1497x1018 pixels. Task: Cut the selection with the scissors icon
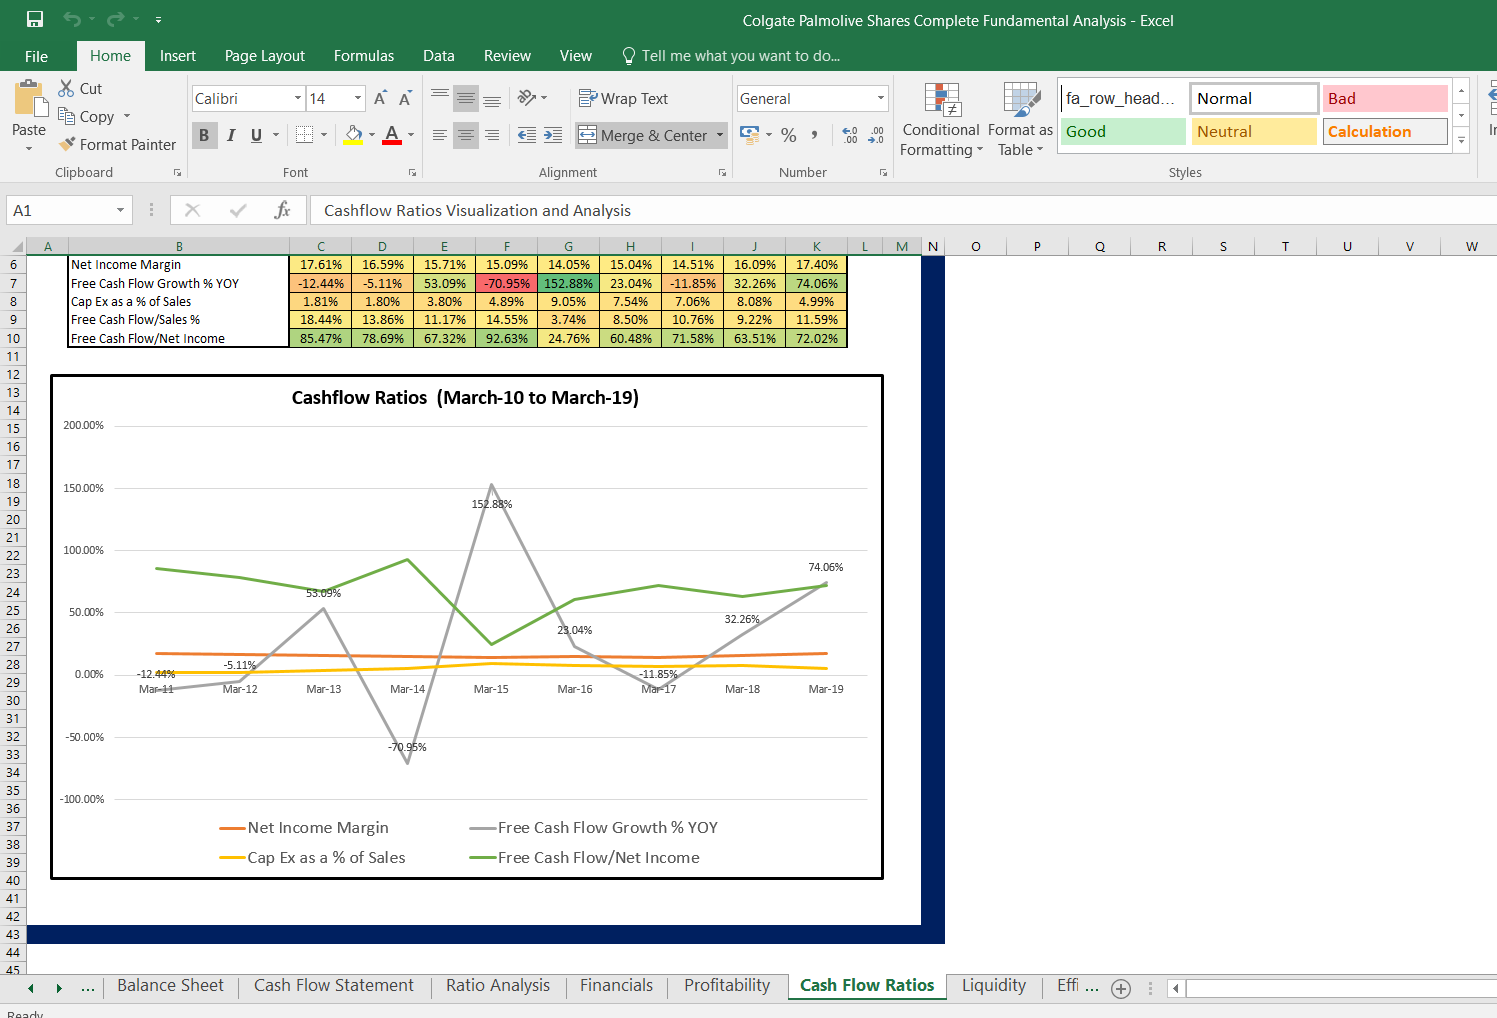click(x=67, y=88)
